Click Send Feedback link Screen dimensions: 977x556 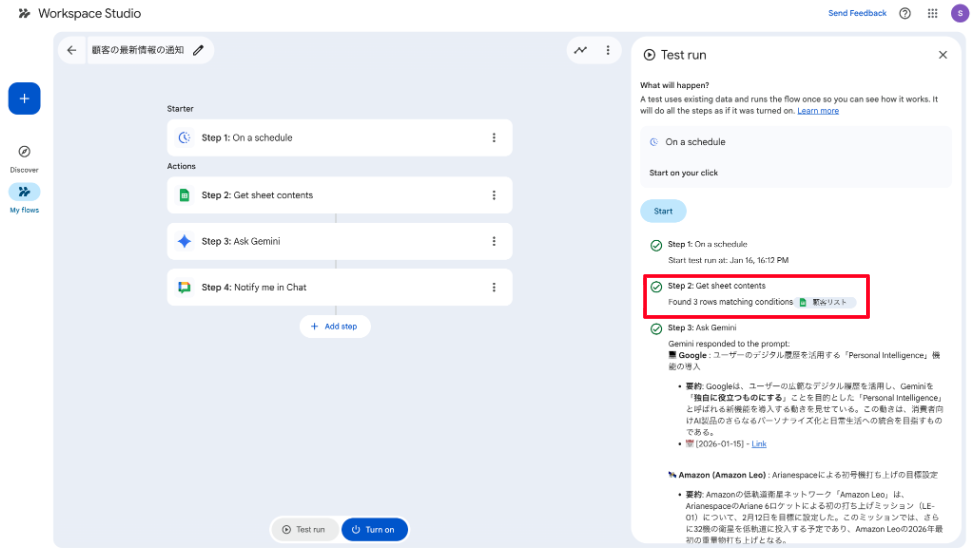coord(857,14)
